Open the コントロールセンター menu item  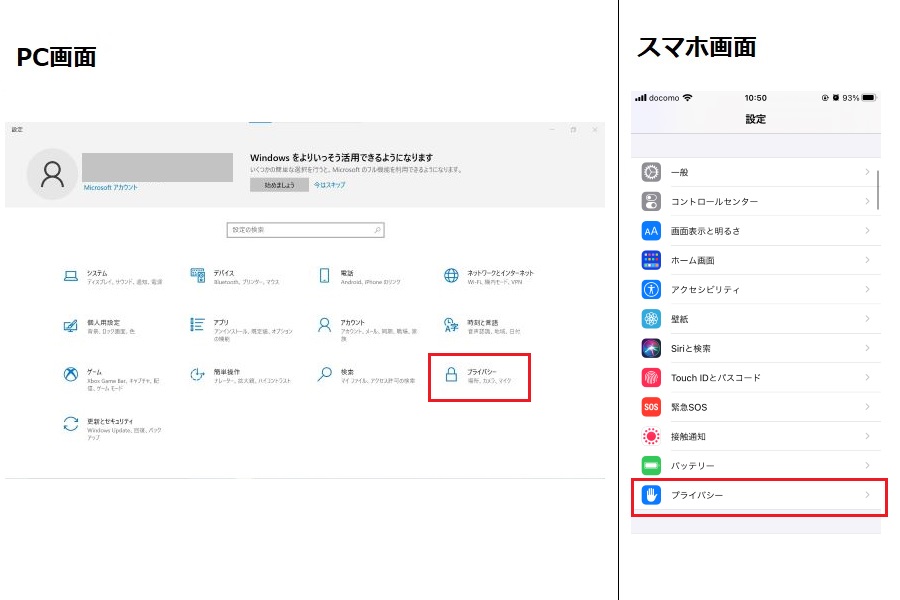pyautogui.click(x=714, y=202)
